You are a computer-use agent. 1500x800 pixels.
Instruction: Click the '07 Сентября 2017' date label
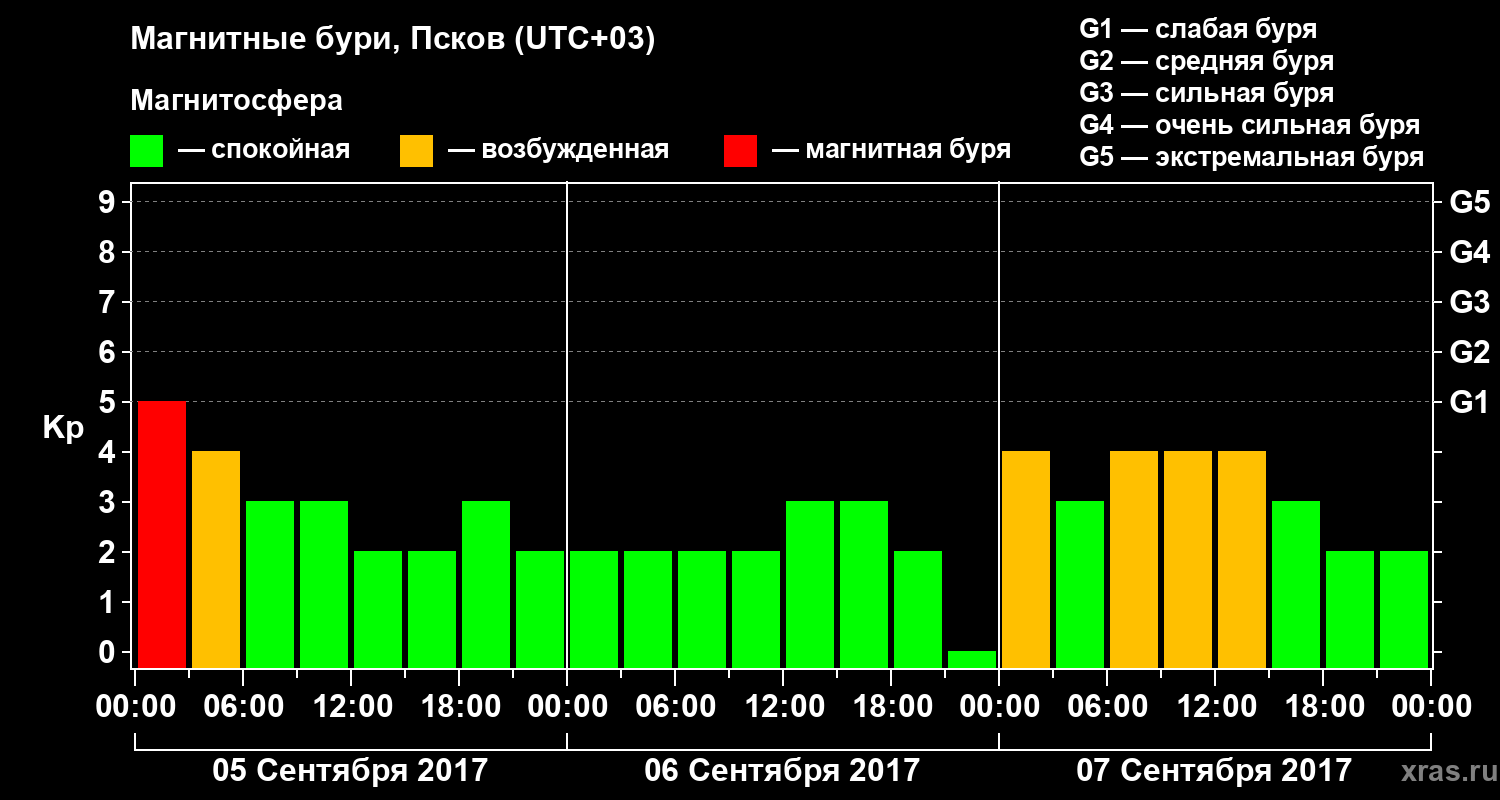click(1214, 771)
